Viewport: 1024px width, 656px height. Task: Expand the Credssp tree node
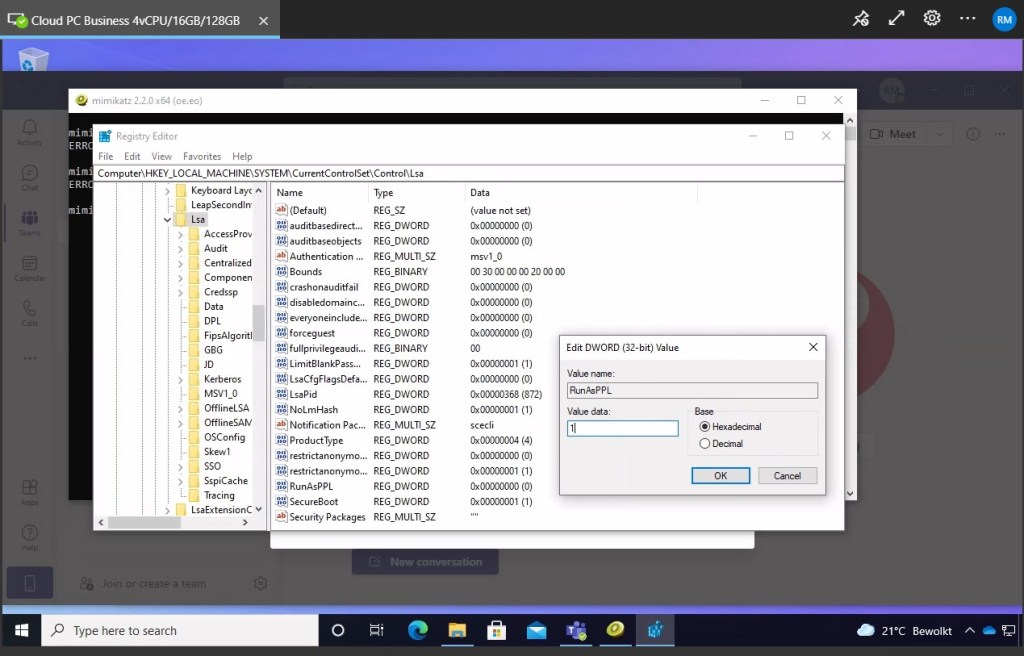click(x=180, y=292)
